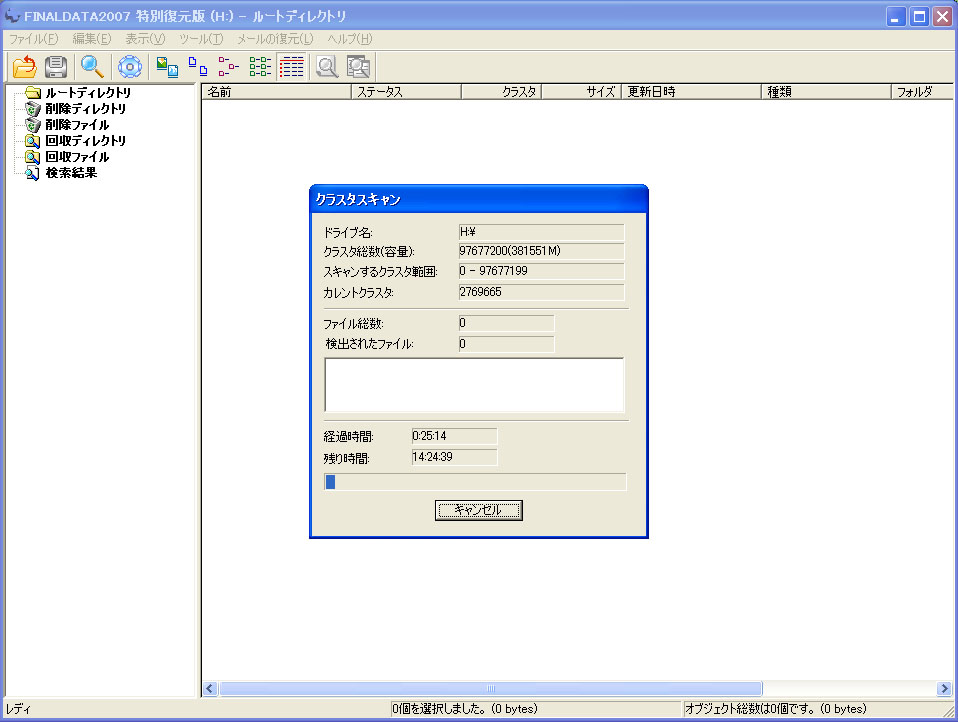958x722 pixels.
Task: Open the 編集(E) menu
Action: pos(92,39)
